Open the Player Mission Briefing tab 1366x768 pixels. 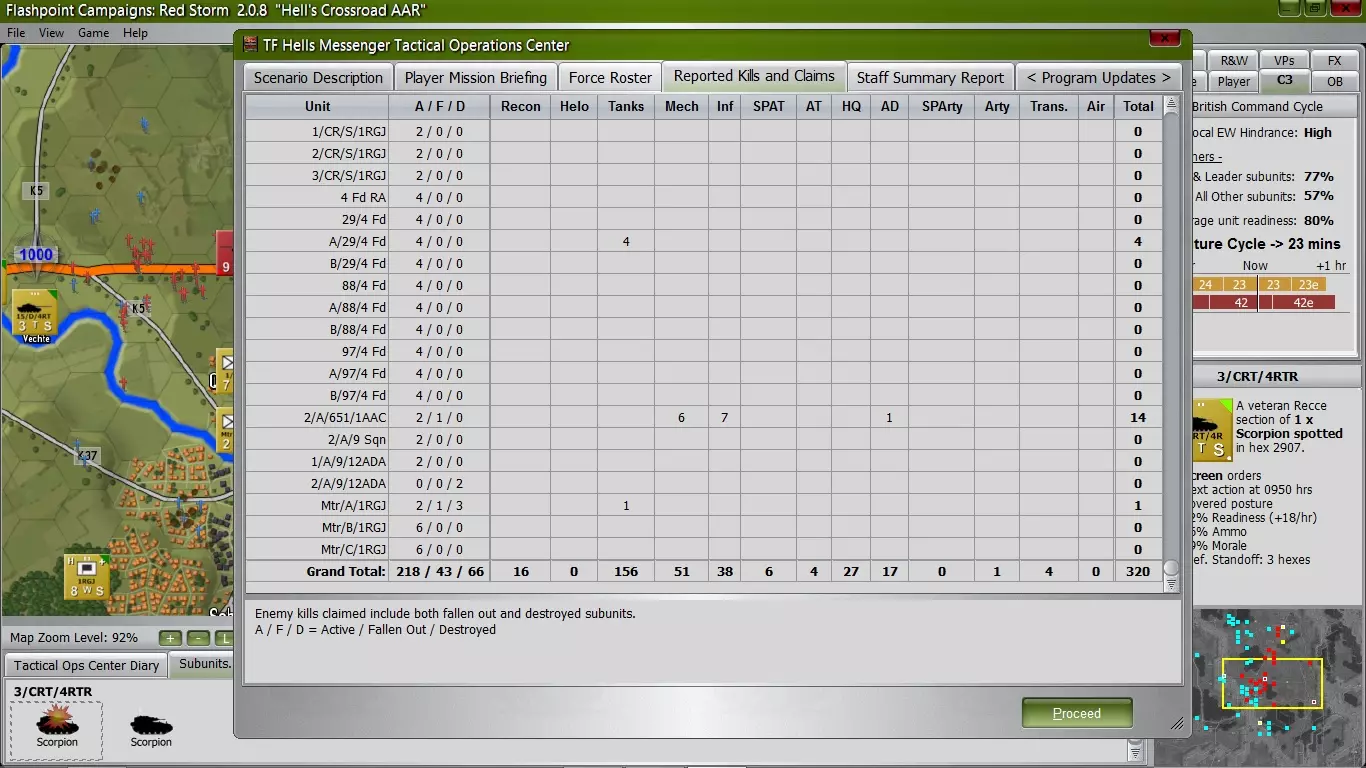[x=476, y=78]
